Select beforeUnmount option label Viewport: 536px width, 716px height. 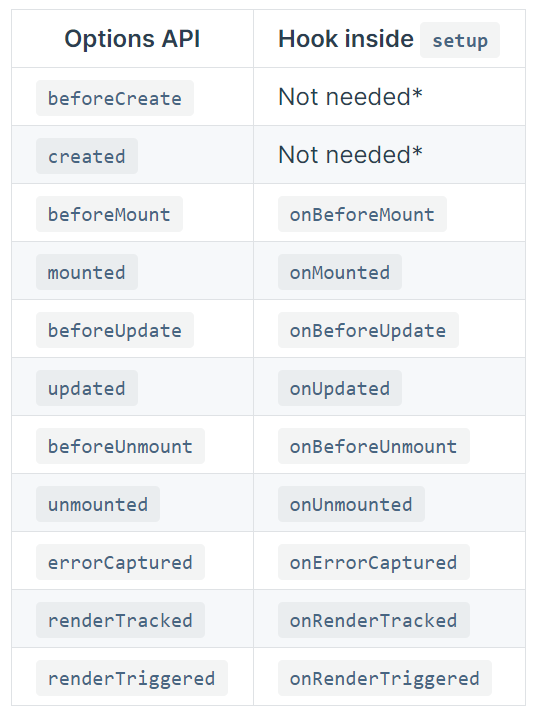(x=120, y=446)
